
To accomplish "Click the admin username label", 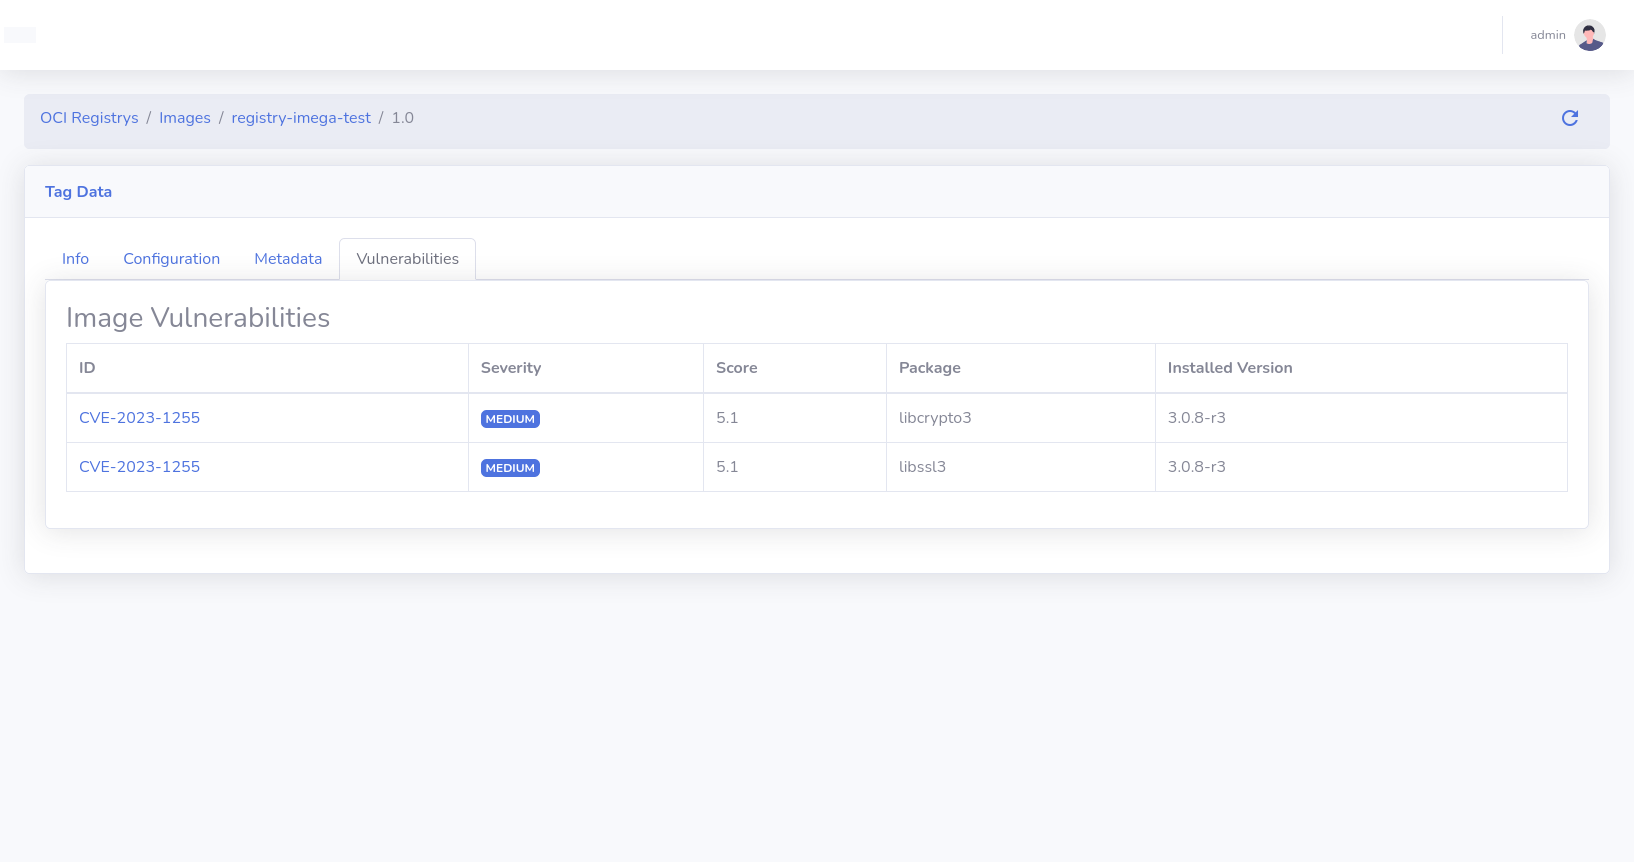I will tap(1547, 35).
